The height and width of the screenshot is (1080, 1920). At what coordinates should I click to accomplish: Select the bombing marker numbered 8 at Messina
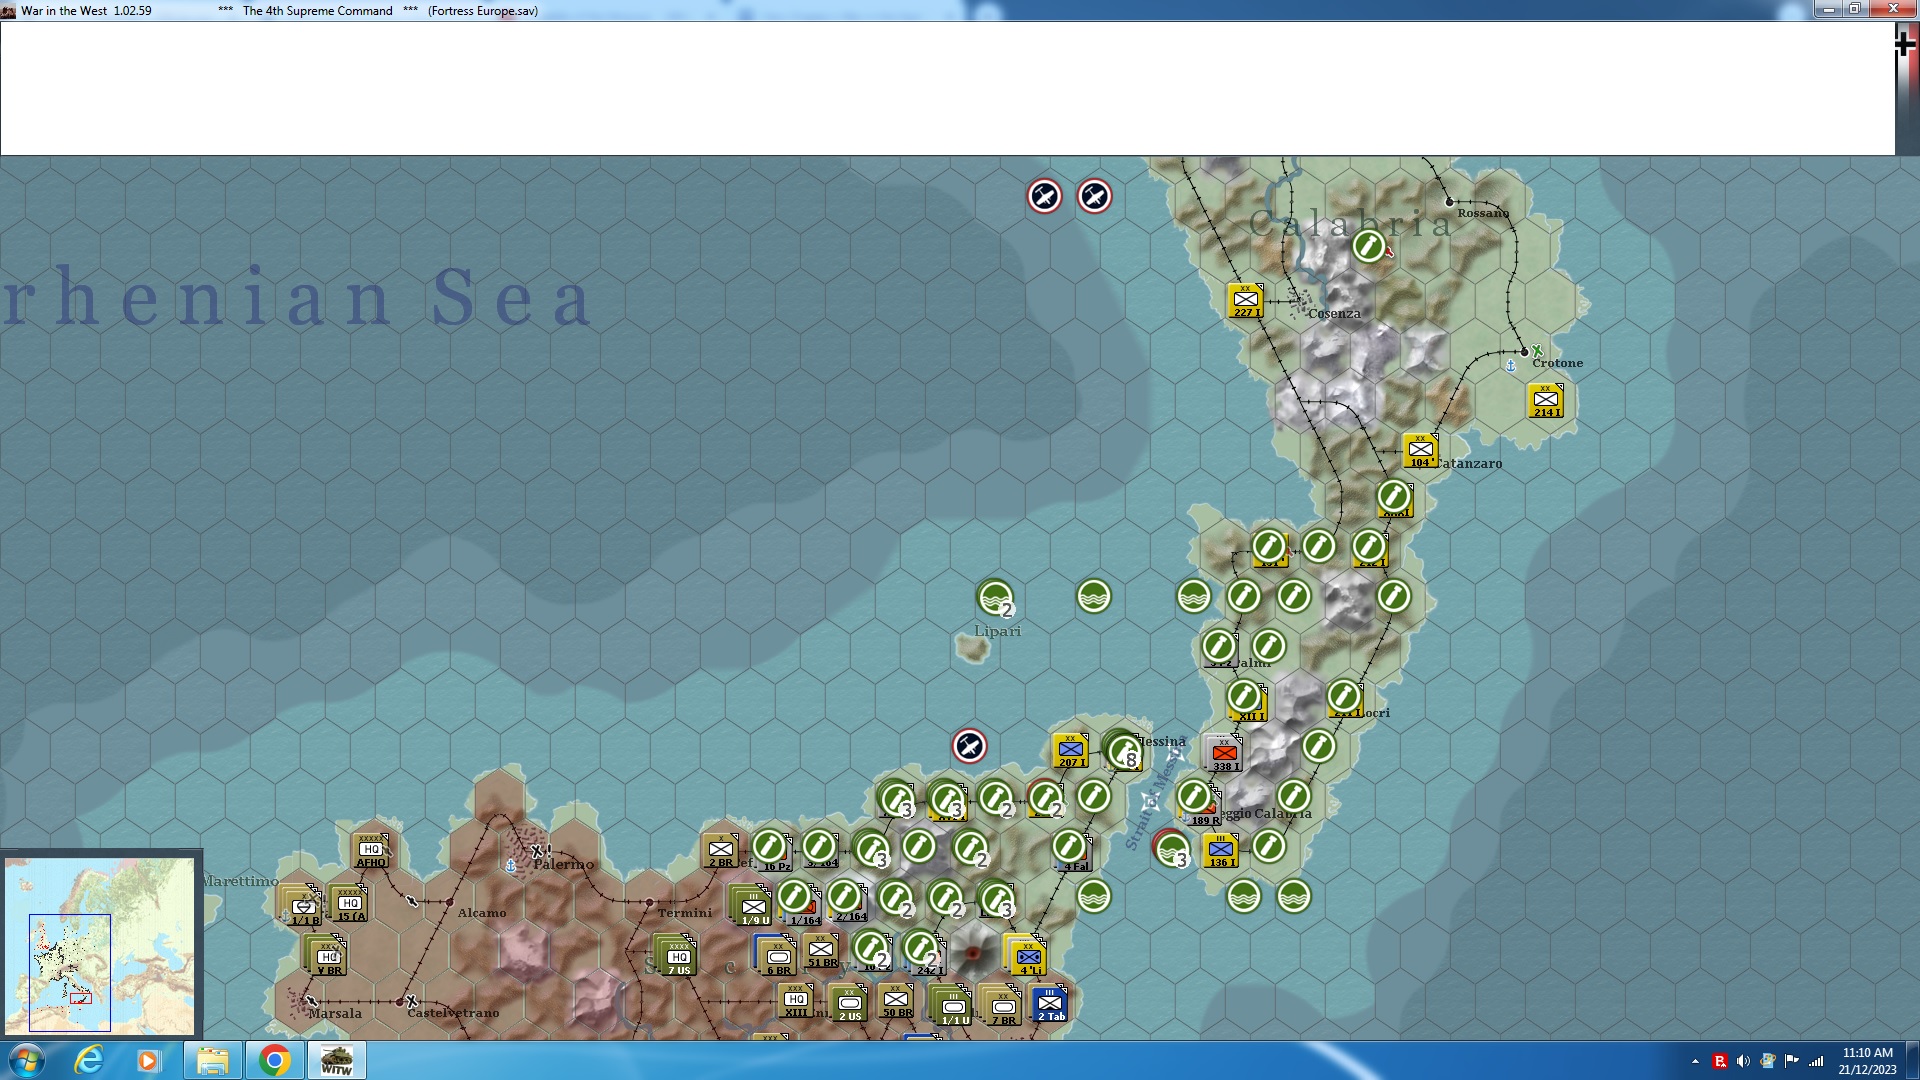point(1124,752)
